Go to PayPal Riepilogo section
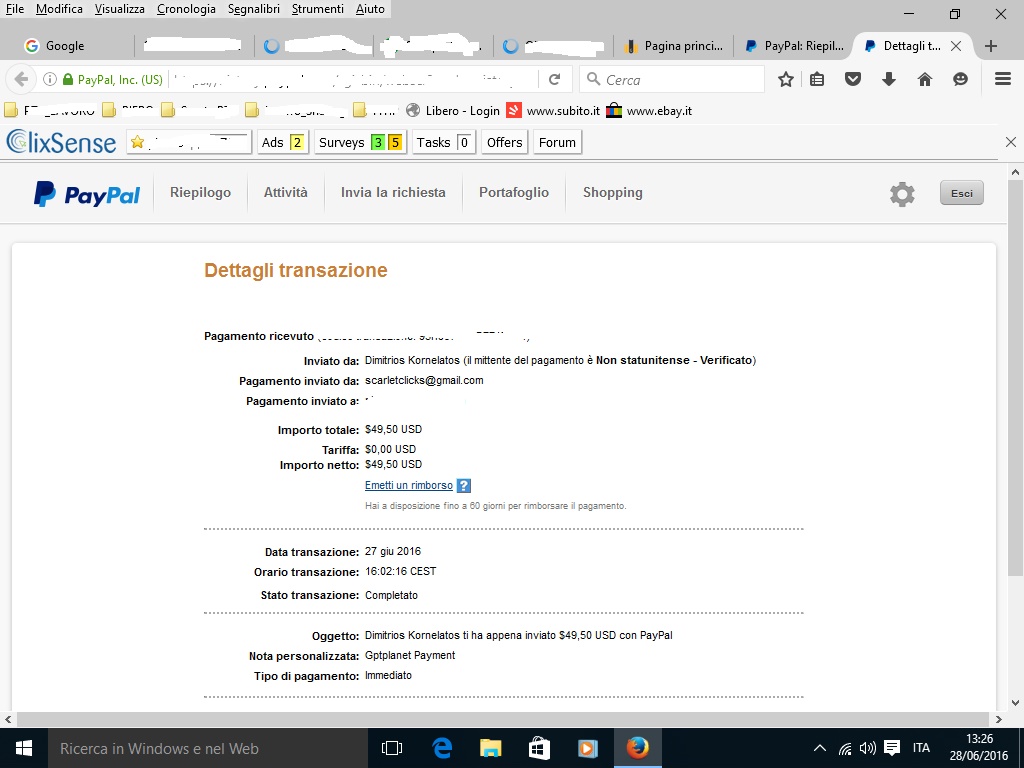This screenshot has width=1024, height=768. [200, 193]
